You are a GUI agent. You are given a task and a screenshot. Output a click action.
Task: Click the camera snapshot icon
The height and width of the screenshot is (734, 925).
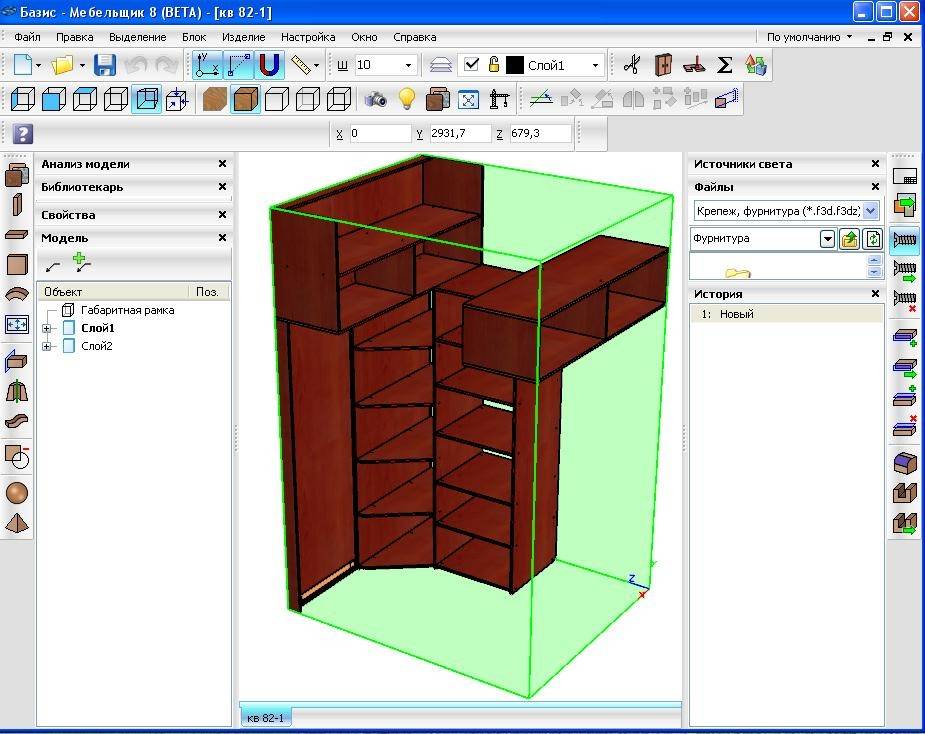coord(375,99)
